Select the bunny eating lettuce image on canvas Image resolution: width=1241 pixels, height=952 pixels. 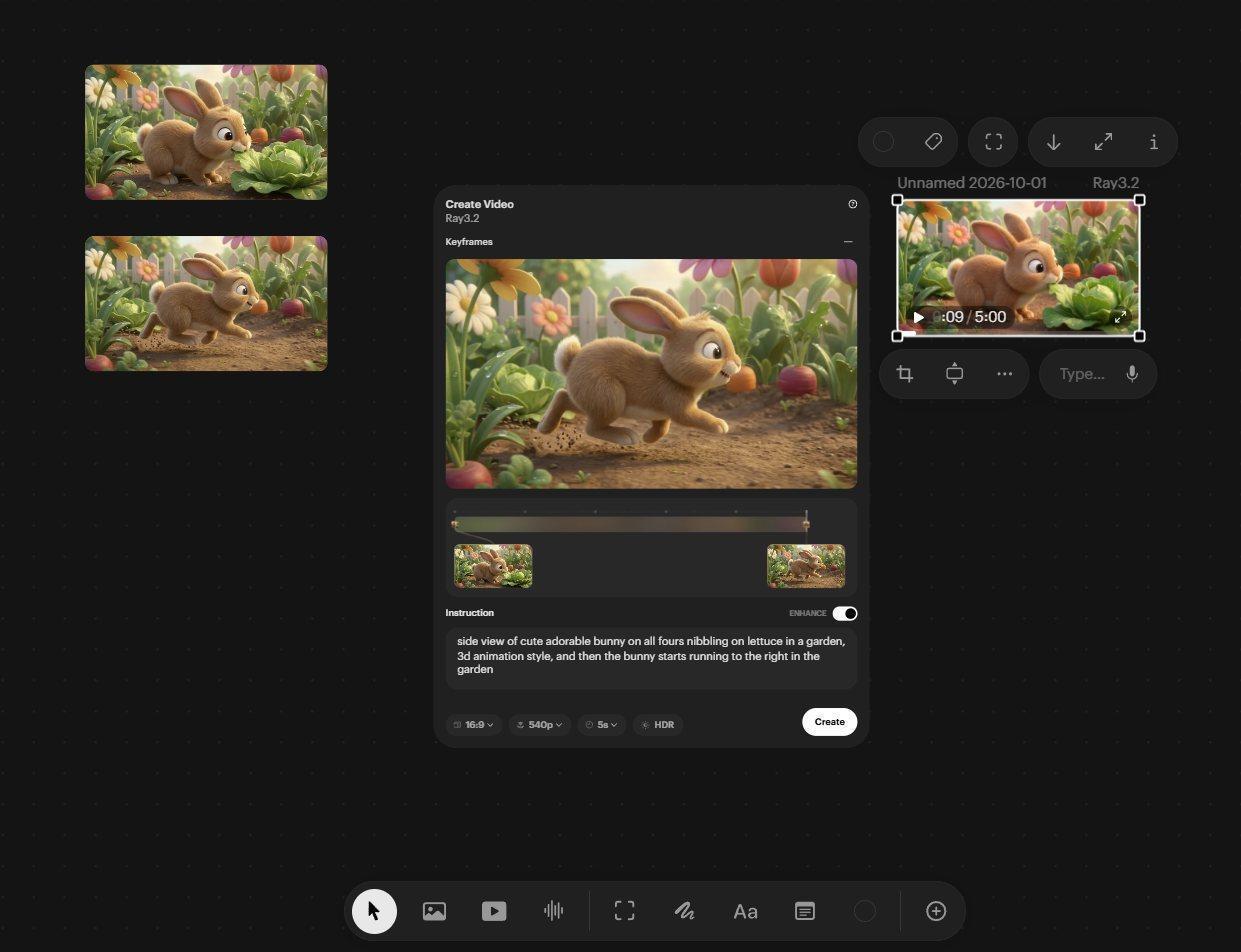tap(206, 132)
